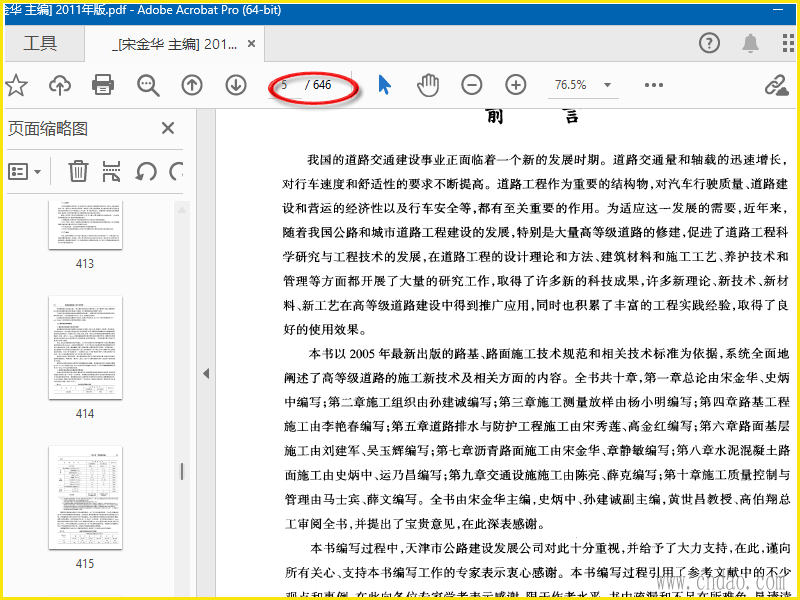Delete selected pages with trash icon
Image resolution: width=800 pixels, height=600 pixels.
point(79,171)
